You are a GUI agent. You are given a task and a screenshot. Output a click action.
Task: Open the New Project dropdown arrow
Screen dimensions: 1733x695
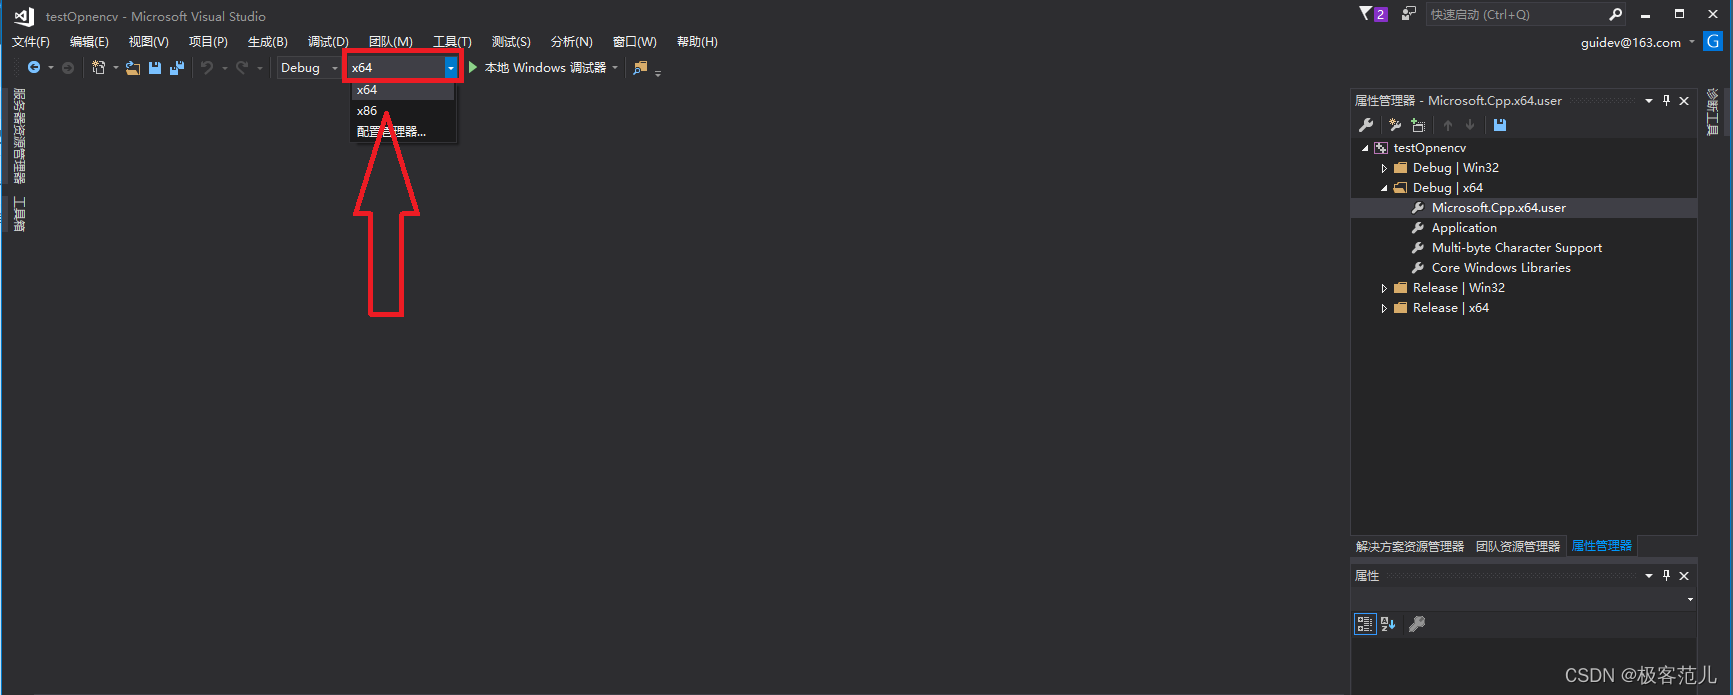pyautogui.click(x=115, y=68)
